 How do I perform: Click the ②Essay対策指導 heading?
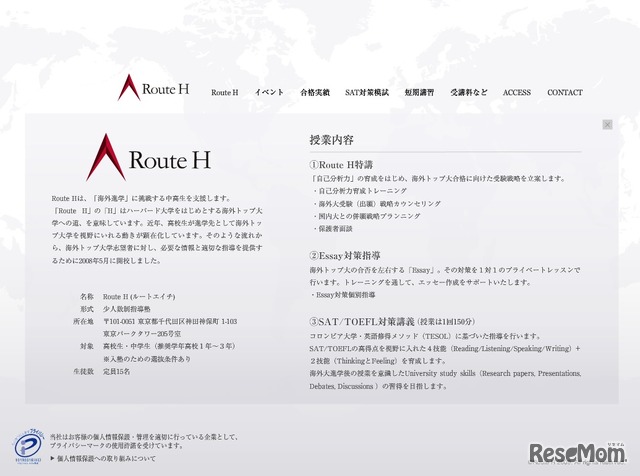[x=345, y=256]
